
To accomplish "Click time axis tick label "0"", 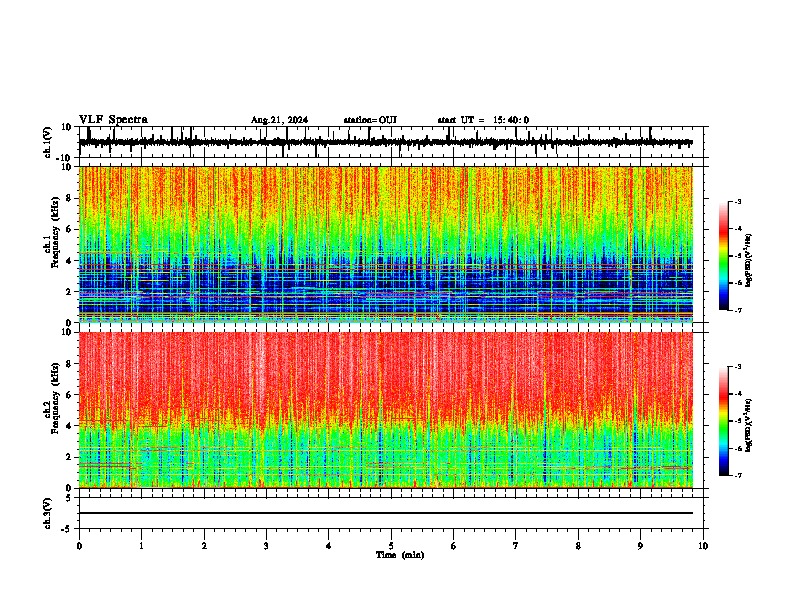I will (79, 546).
